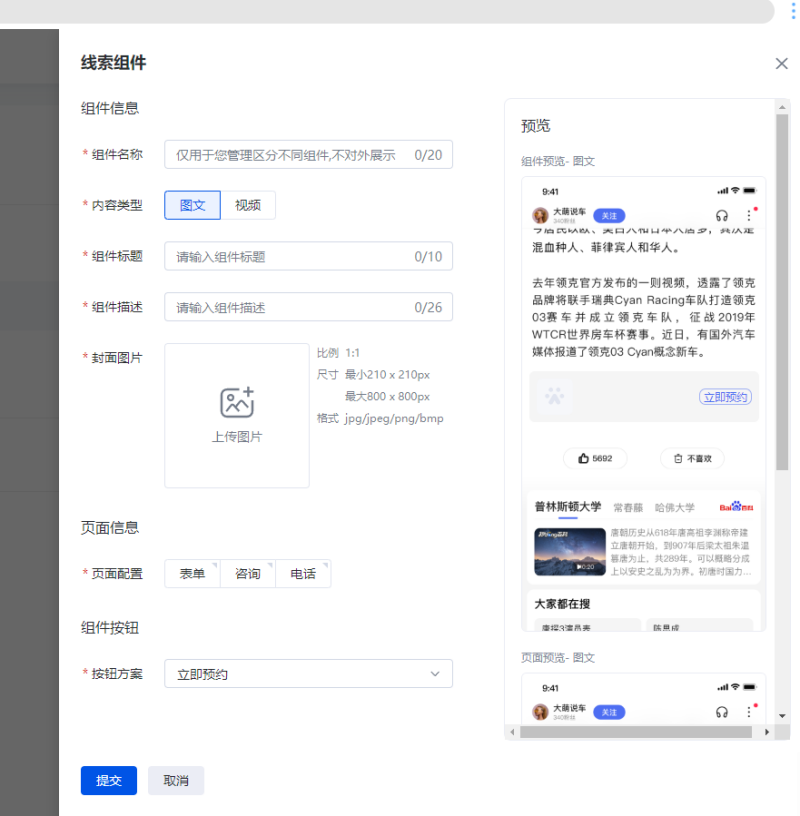800x816 pixels.
Task: Click the 关注 follow button in preview
Action: pos(611,215)
